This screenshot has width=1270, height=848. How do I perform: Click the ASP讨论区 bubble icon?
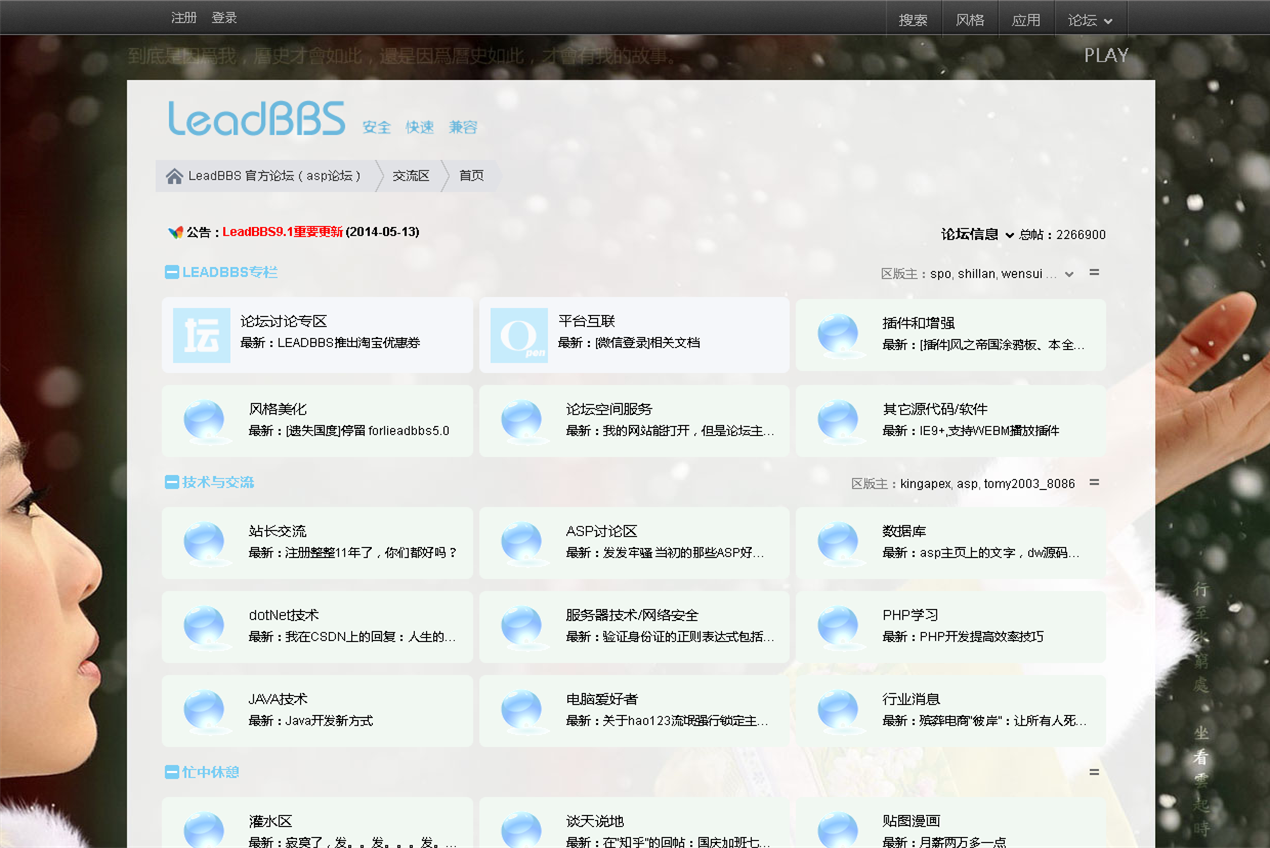(x=521, y=543)
